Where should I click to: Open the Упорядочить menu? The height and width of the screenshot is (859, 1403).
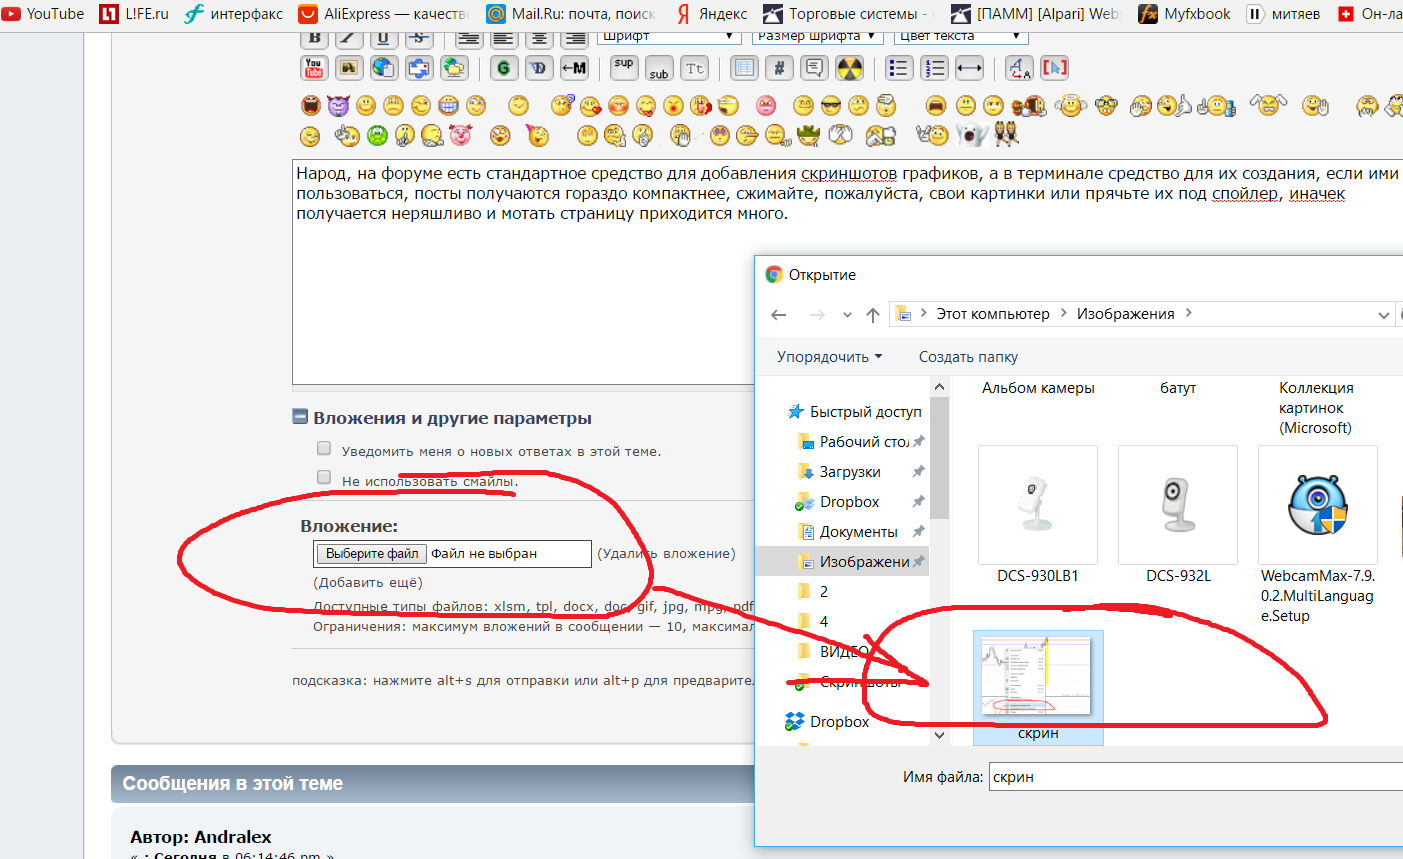[829, 357]
